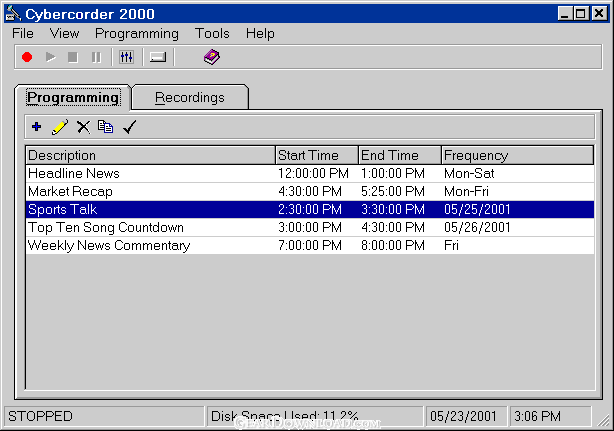Copy the selected program entry
This screenshot has width=614, height=431.
click(x=105, y=127)
